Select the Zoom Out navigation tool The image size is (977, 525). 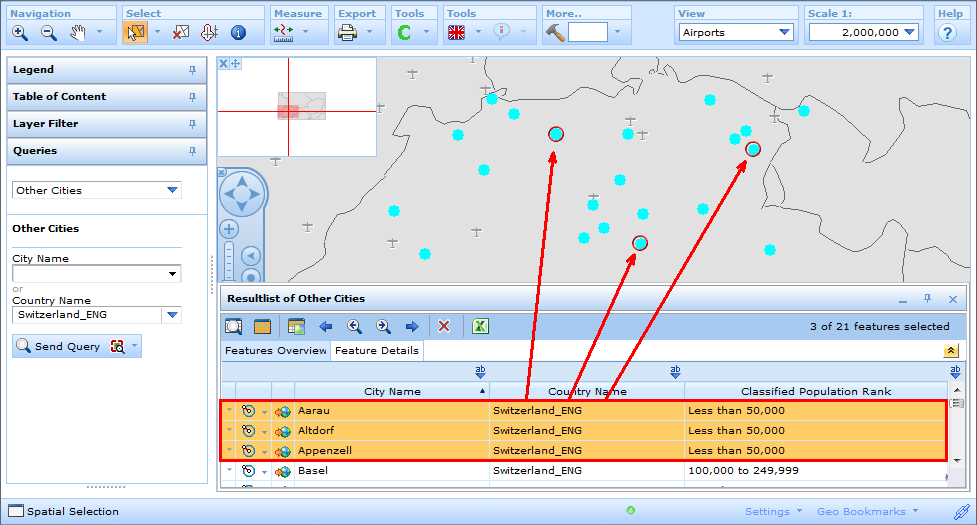point(49,33)
